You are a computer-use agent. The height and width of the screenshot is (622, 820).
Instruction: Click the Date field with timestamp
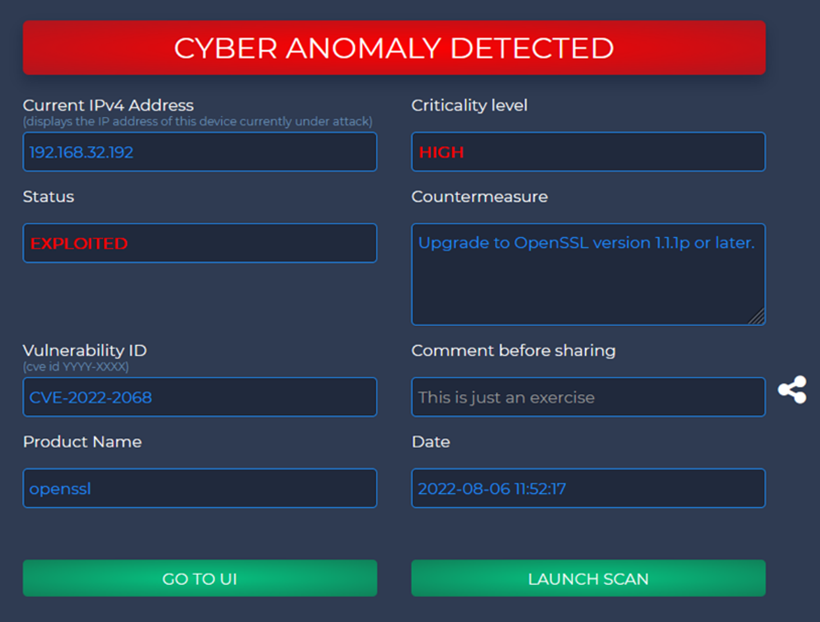(588, 488)
